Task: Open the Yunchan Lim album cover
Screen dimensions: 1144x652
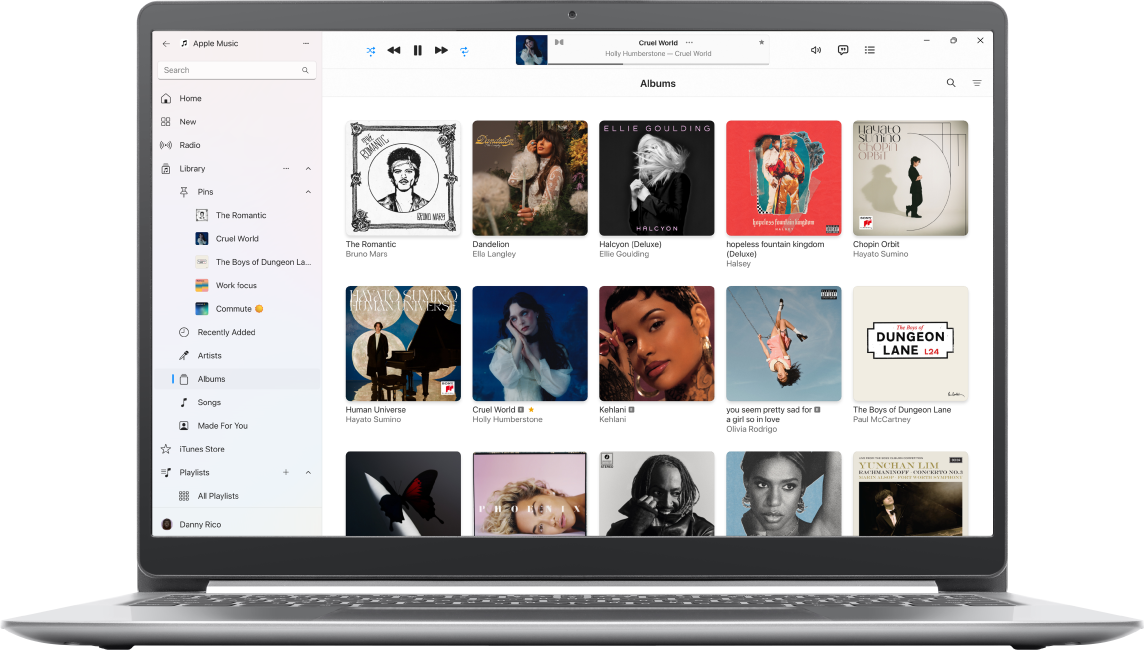Action: [x=911, y=494]
